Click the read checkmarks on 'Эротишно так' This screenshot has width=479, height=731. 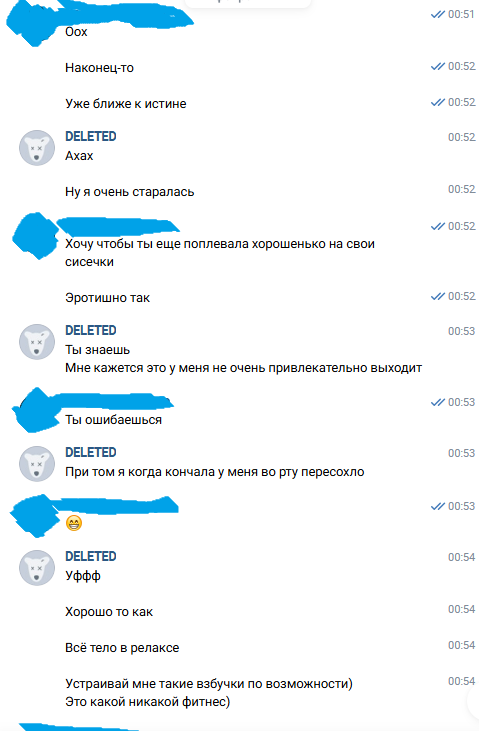(437, 296)
